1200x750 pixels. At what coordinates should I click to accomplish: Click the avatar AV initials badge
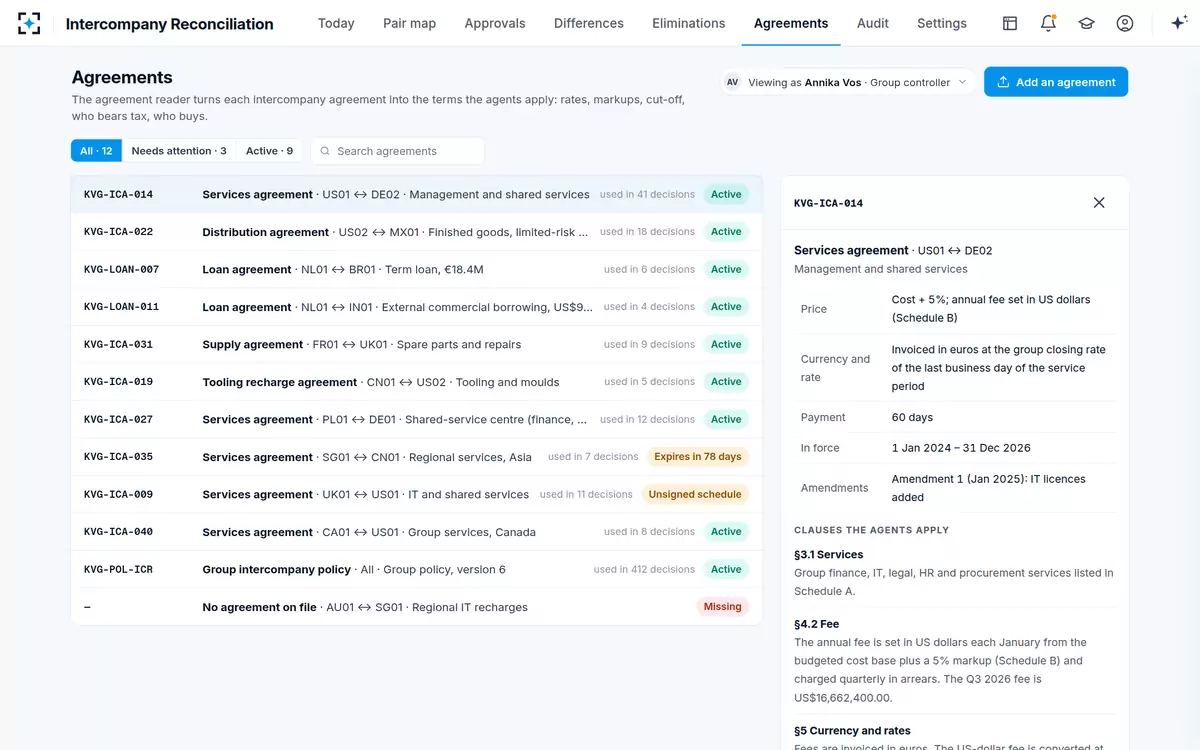coord(733,82)
